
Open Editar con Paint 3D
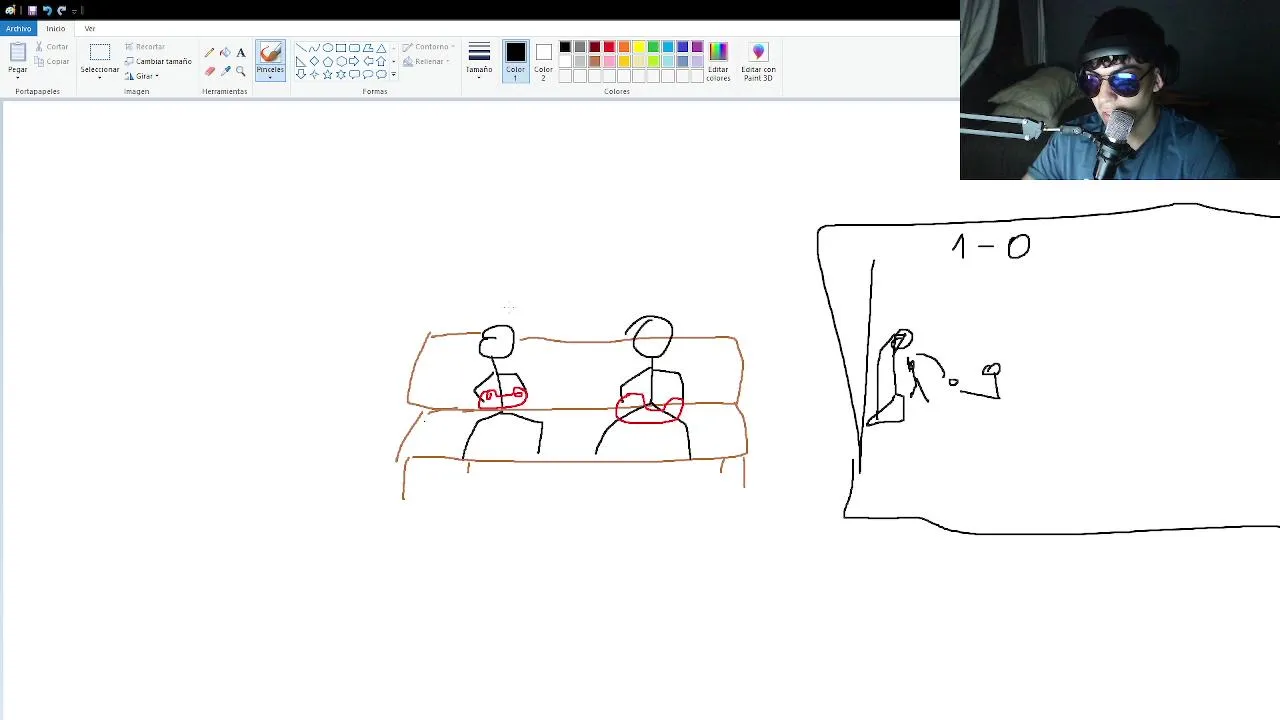(758, 63)
